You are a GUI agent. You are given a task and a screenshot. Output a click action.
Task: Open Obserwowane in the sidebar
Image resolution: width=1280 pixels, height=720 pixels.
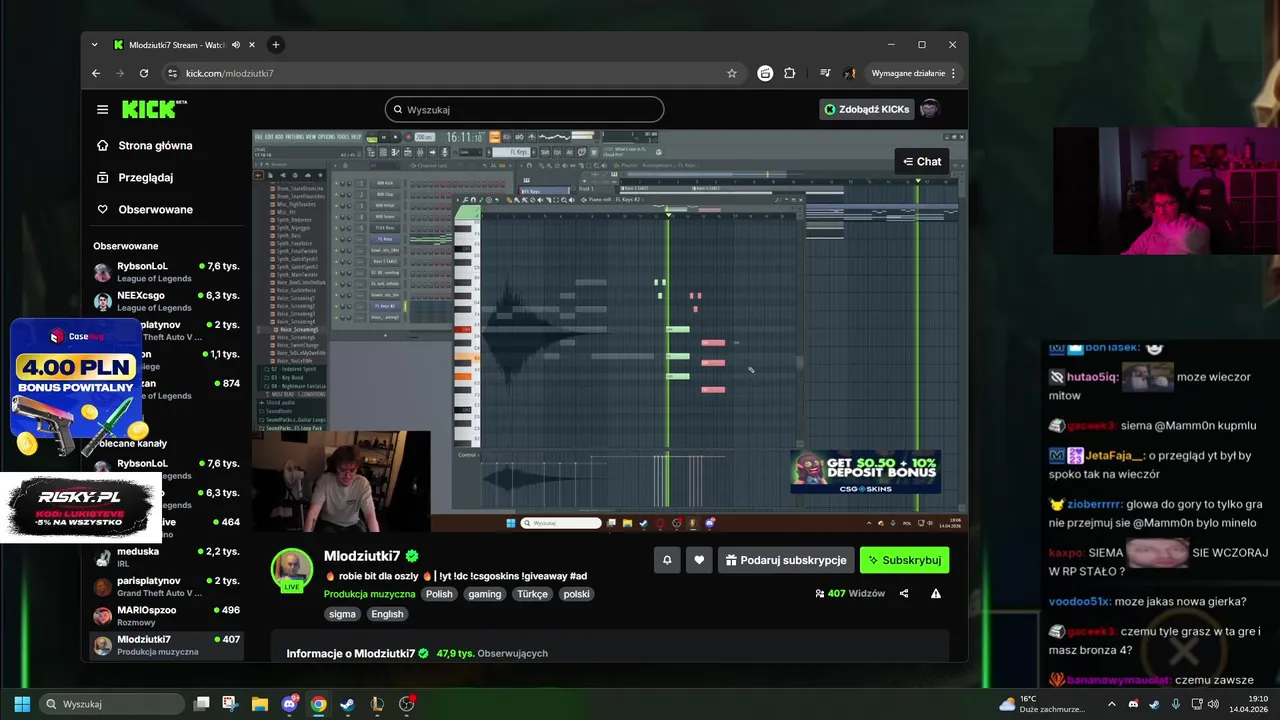pos(155,209)
